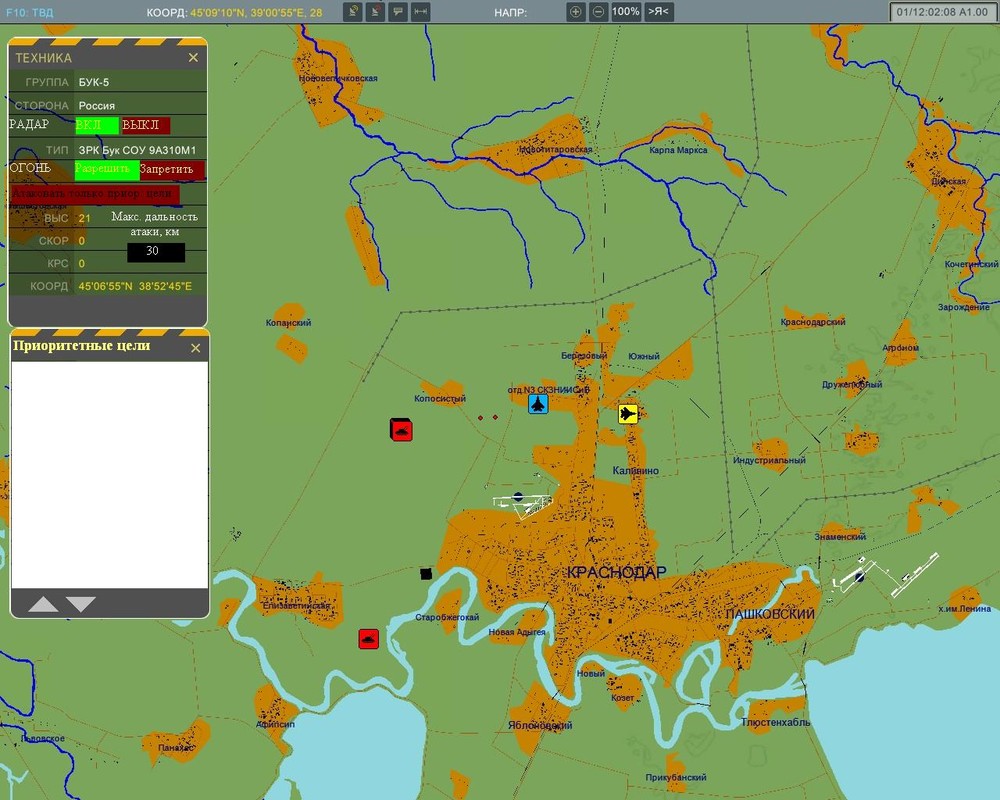
Task: Allow fire with Разрешить button
Action: coord(107,170)
